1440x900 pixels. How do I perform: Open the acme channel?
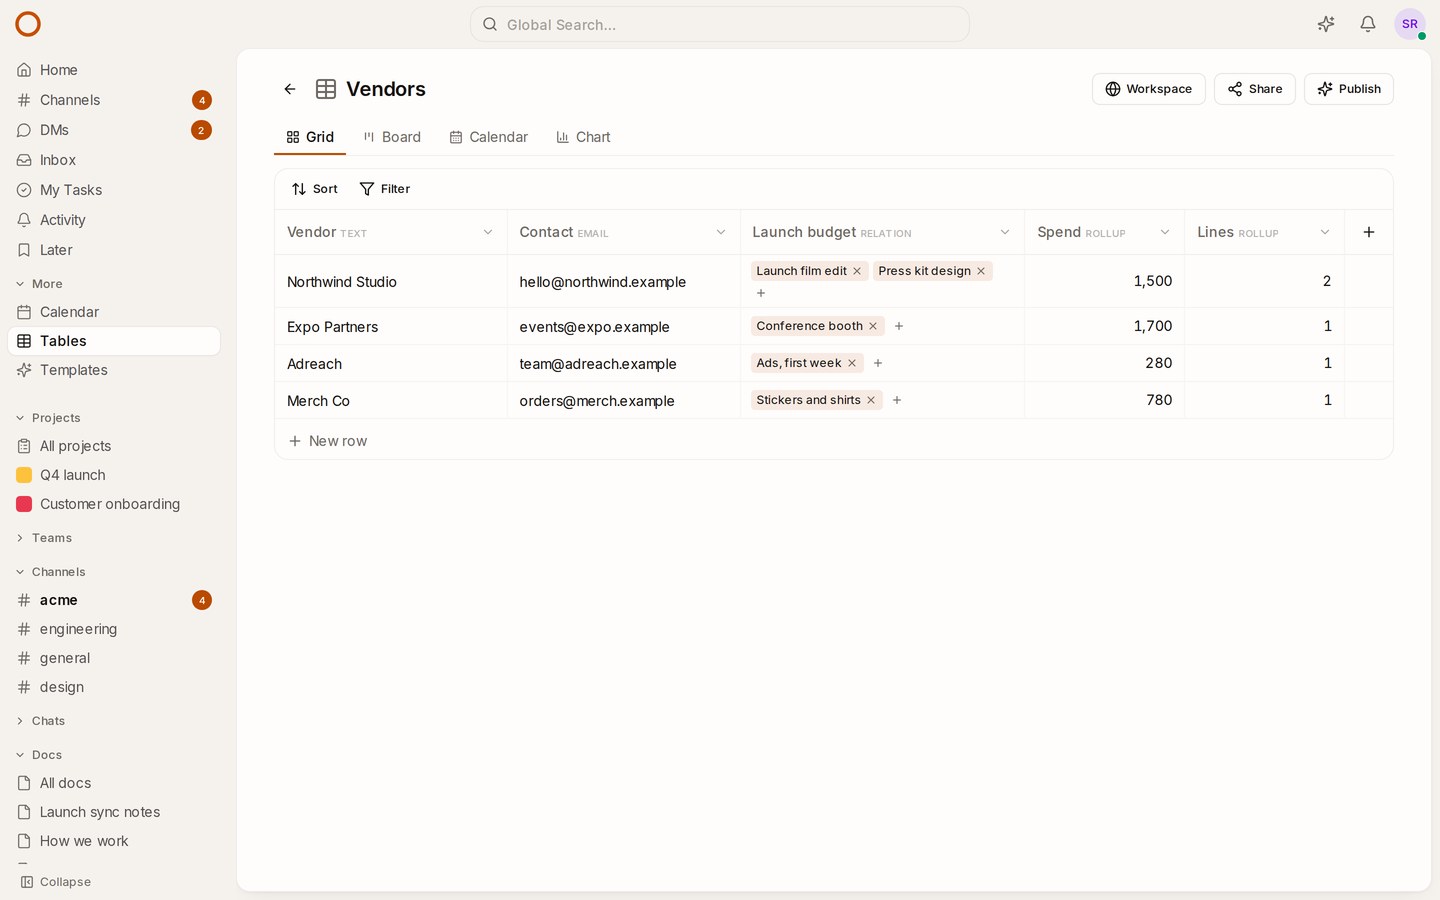coord(114,600)
